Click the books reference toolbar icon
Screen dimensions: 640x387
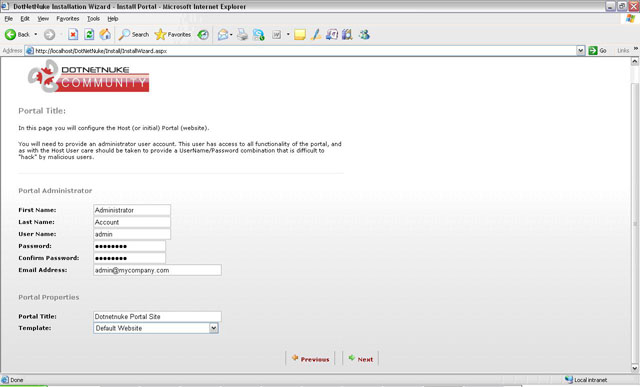(347, 35)
